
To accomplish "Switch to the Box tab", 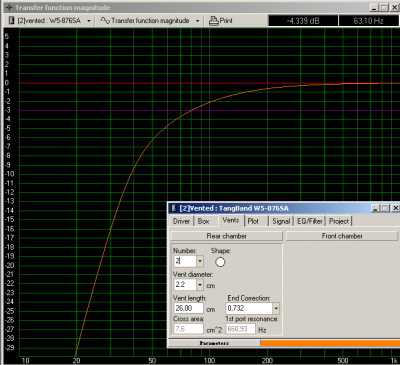I will [x=203, y=221].
